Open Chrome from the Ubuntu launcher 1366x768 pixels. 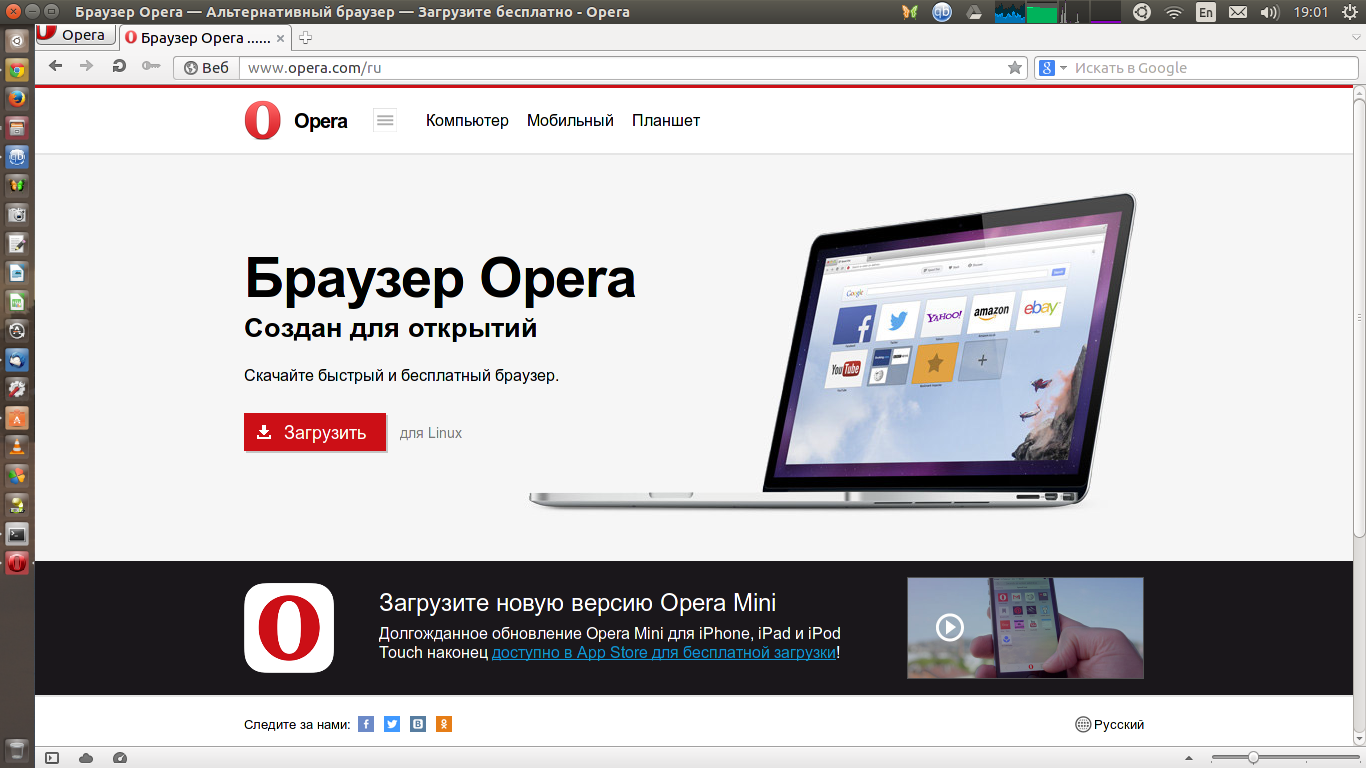pyautogui.click(x=17, y=69)
